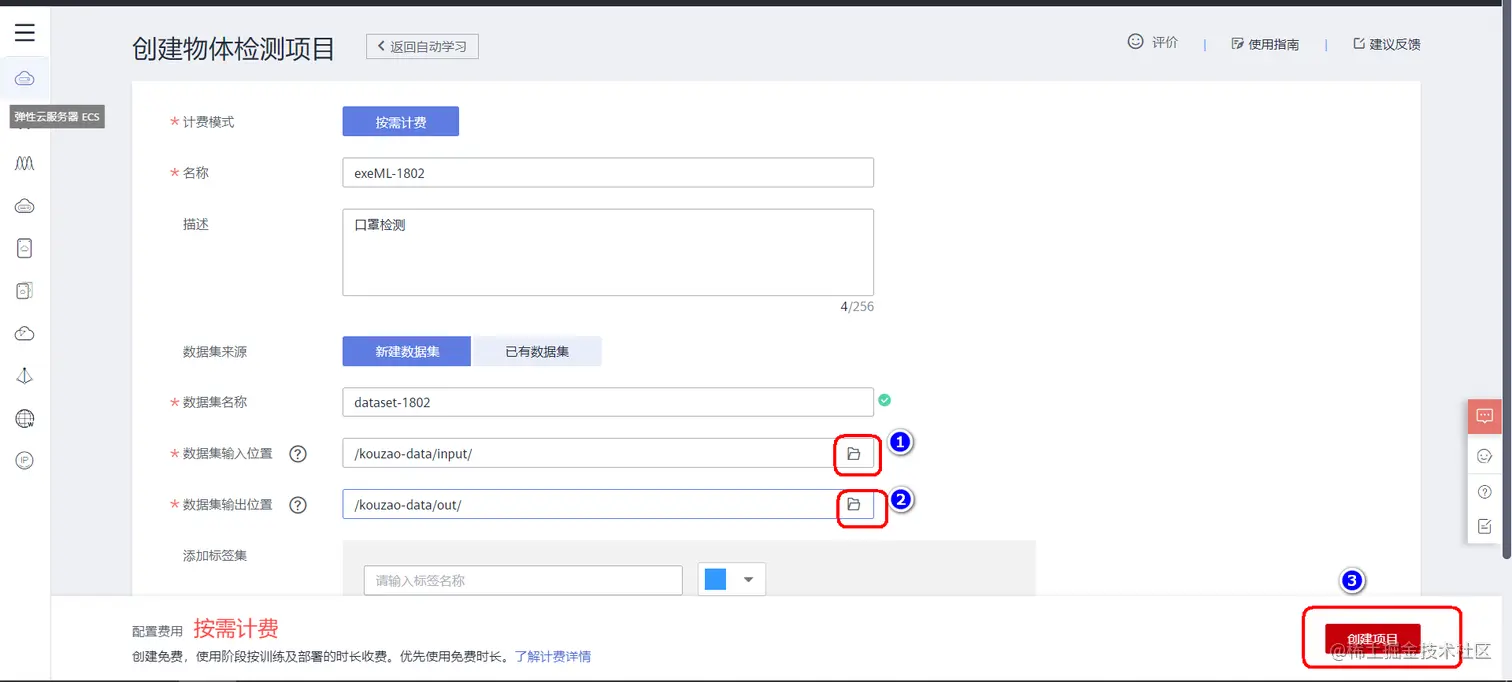Click the red 按需计费 fee text
Screen dimensions: 1512x682
[x=236, y=628]
